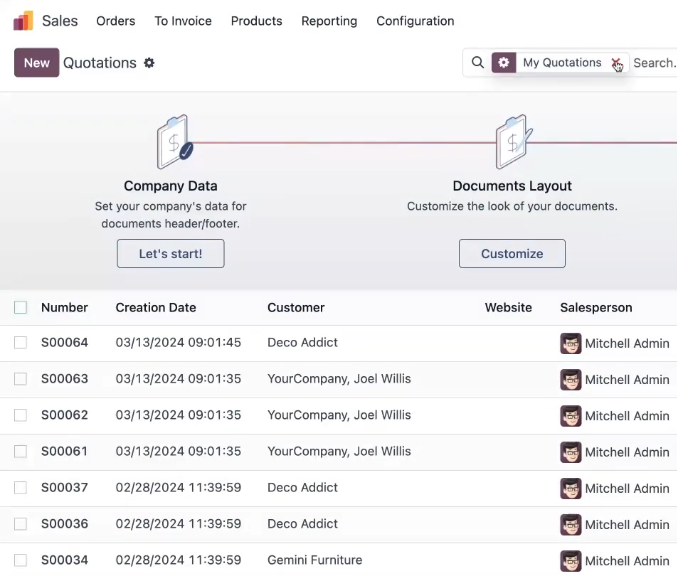The height and width of the screenshot is (576, 677).
Task: Select the checkbox for quotation S00062
Action: tap(20, 415)
